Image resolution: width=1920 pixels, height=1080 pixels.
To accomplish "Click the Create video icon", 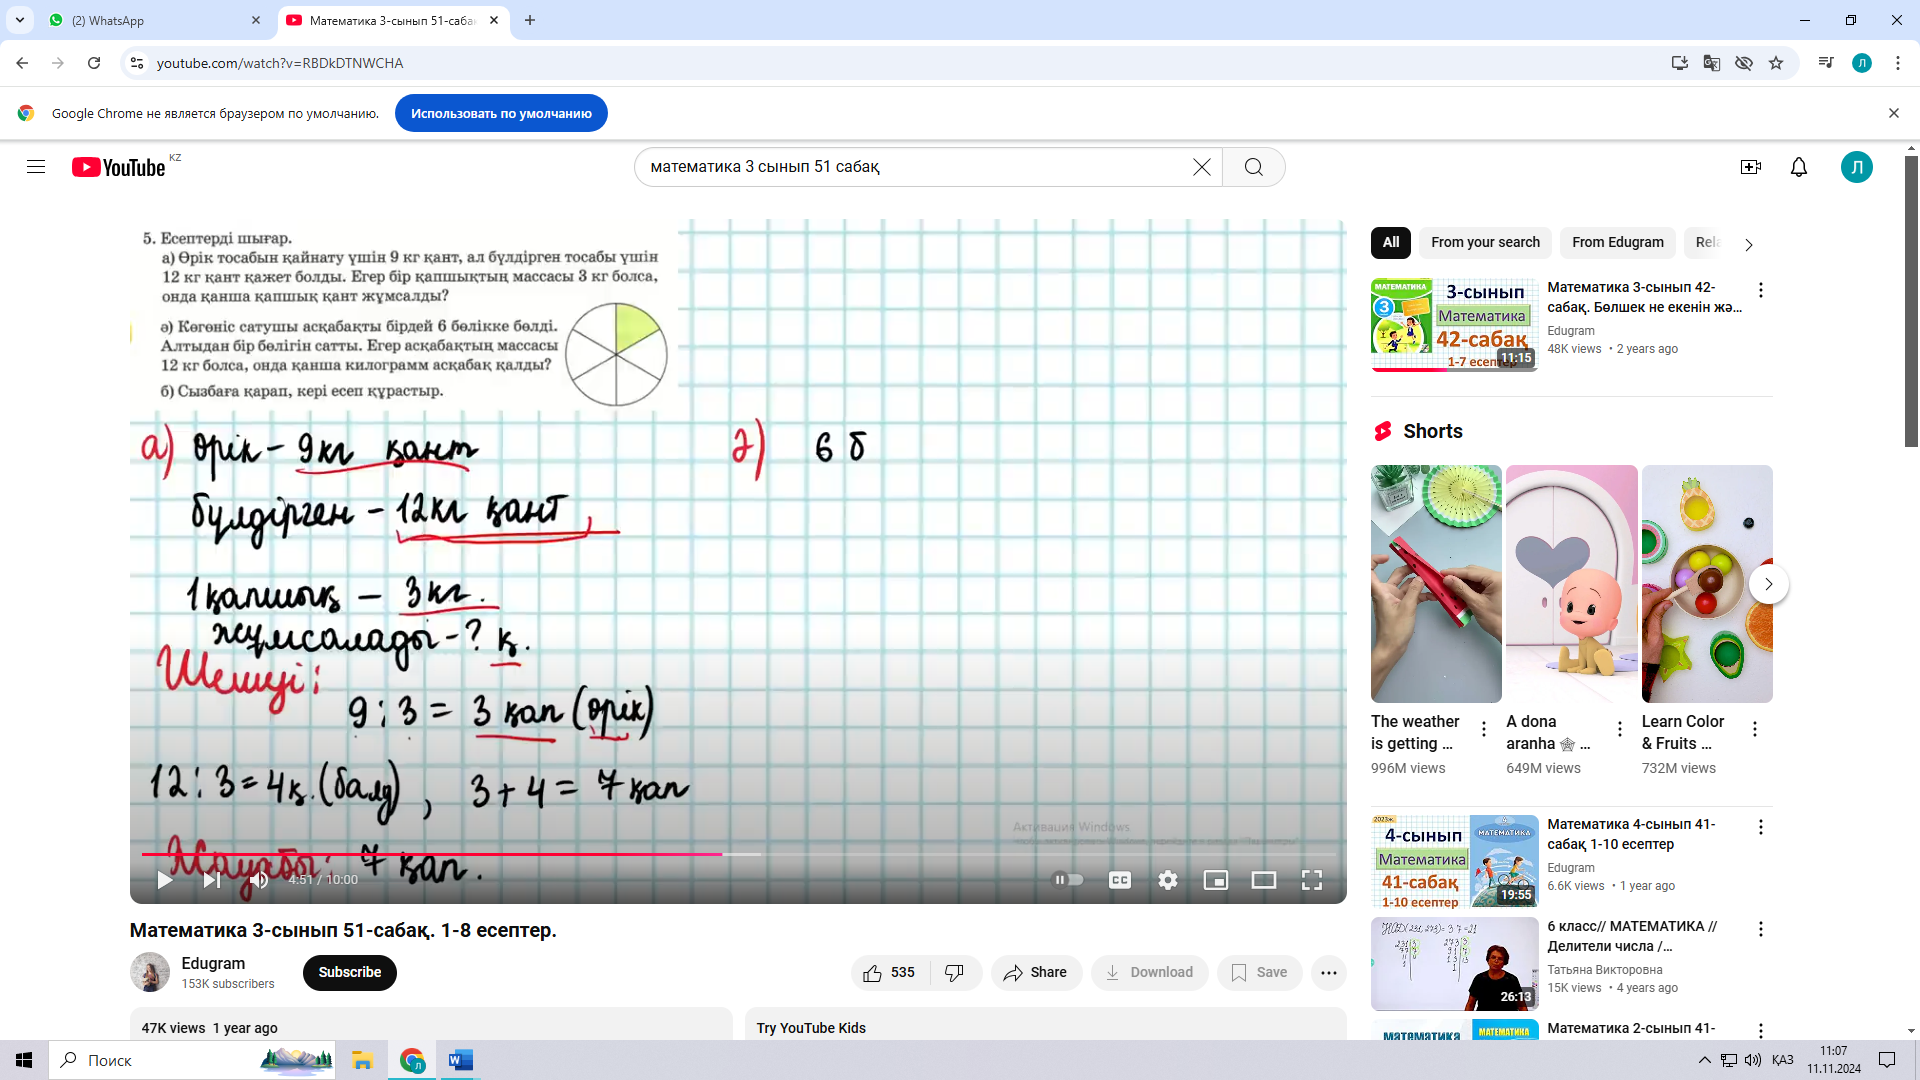I will pyautogui.click(x=1750, y=167).
